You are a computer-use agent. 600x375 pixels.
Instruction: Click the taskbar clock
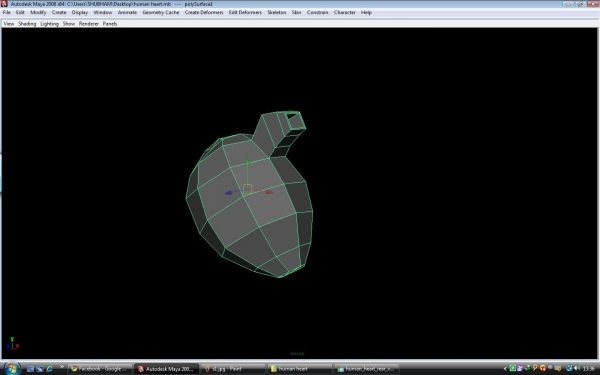point(589,369)
